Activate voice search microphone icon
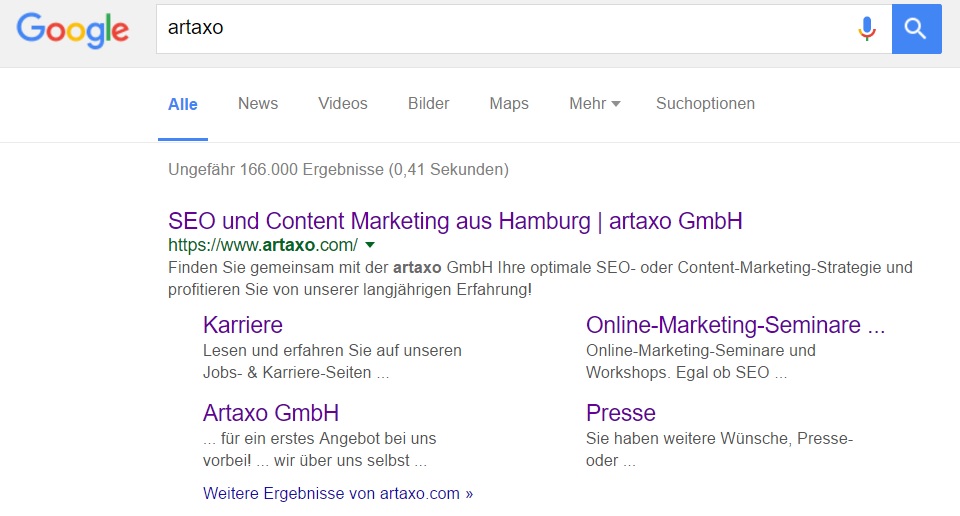 [x=866, y=29]
